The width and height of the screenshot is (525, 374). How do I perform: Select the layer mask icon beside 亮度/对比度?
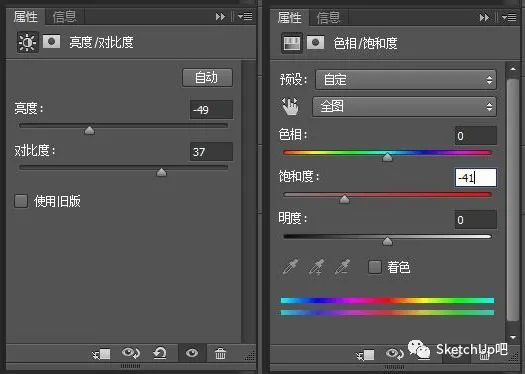pyautogui.click(x=52, y=42)
